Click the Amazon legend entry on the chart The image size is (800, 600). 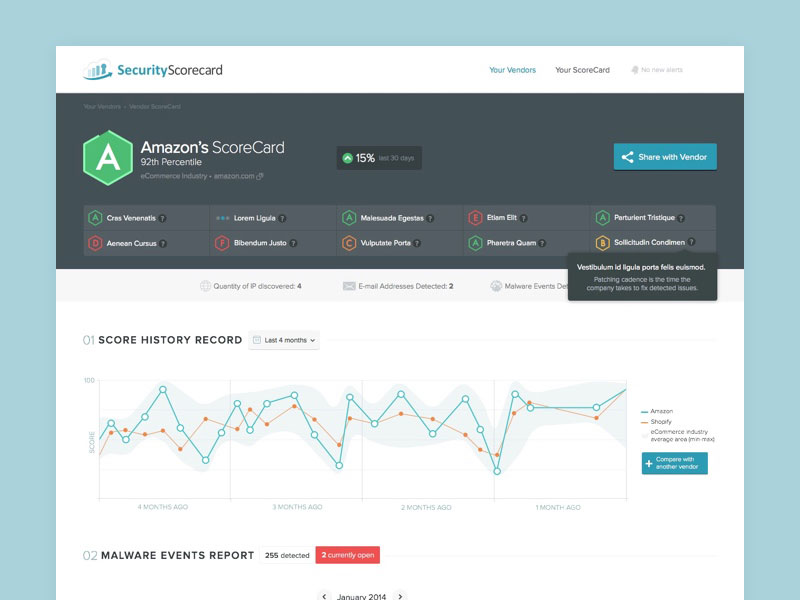point(661,411)
